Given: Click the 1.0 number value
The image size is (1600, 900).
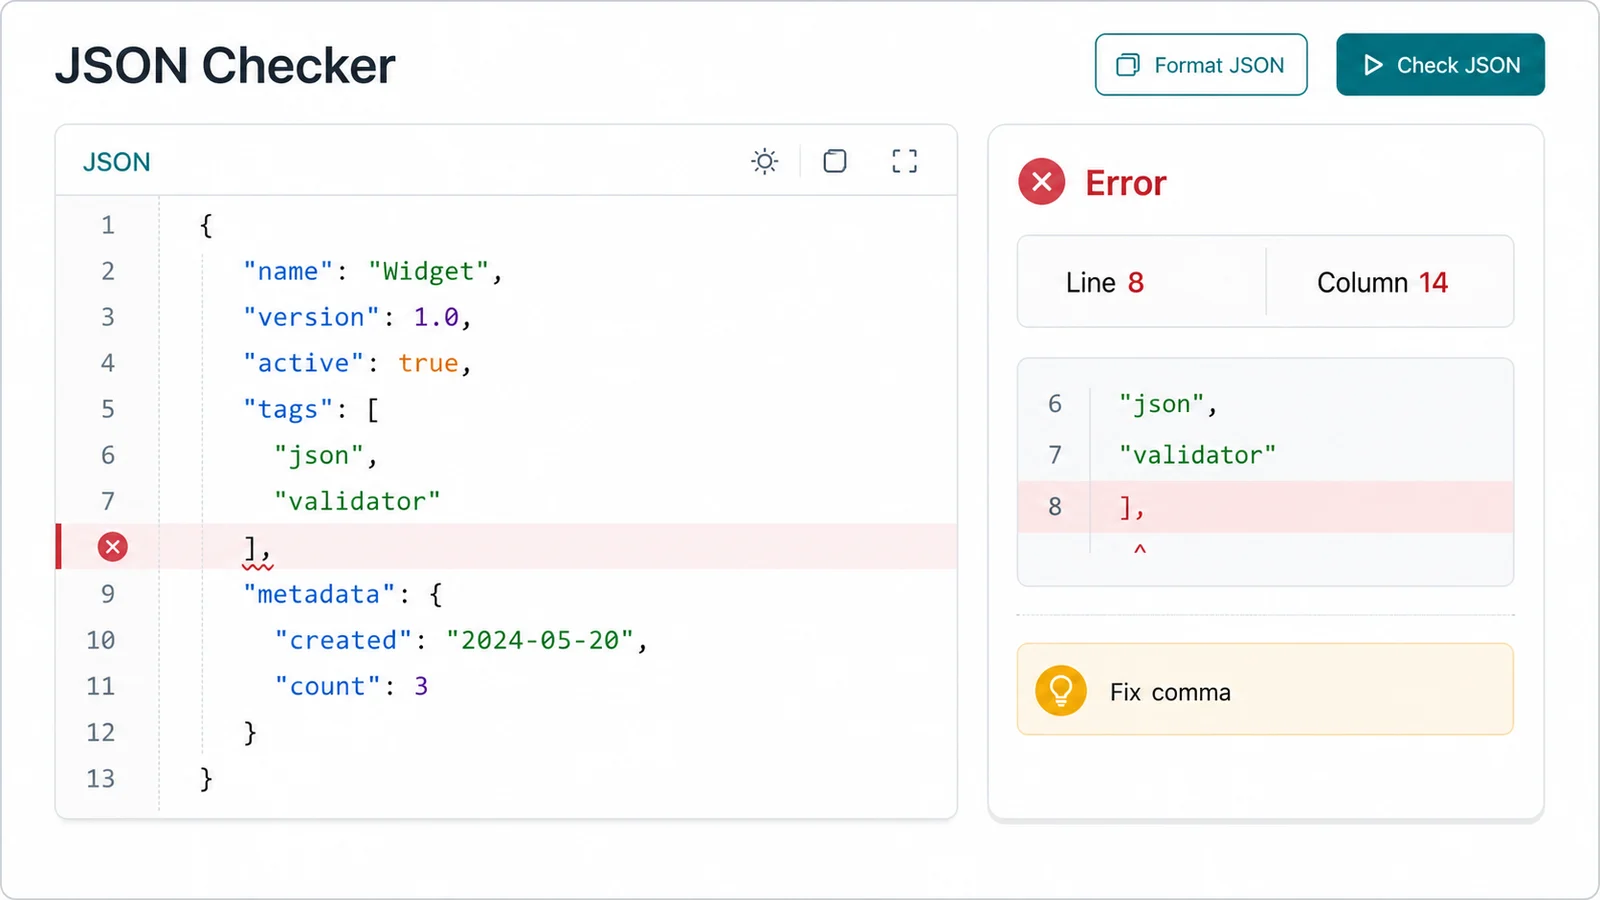Looking at the screenshot, I should pyautogui.click(x=436, y=317).
